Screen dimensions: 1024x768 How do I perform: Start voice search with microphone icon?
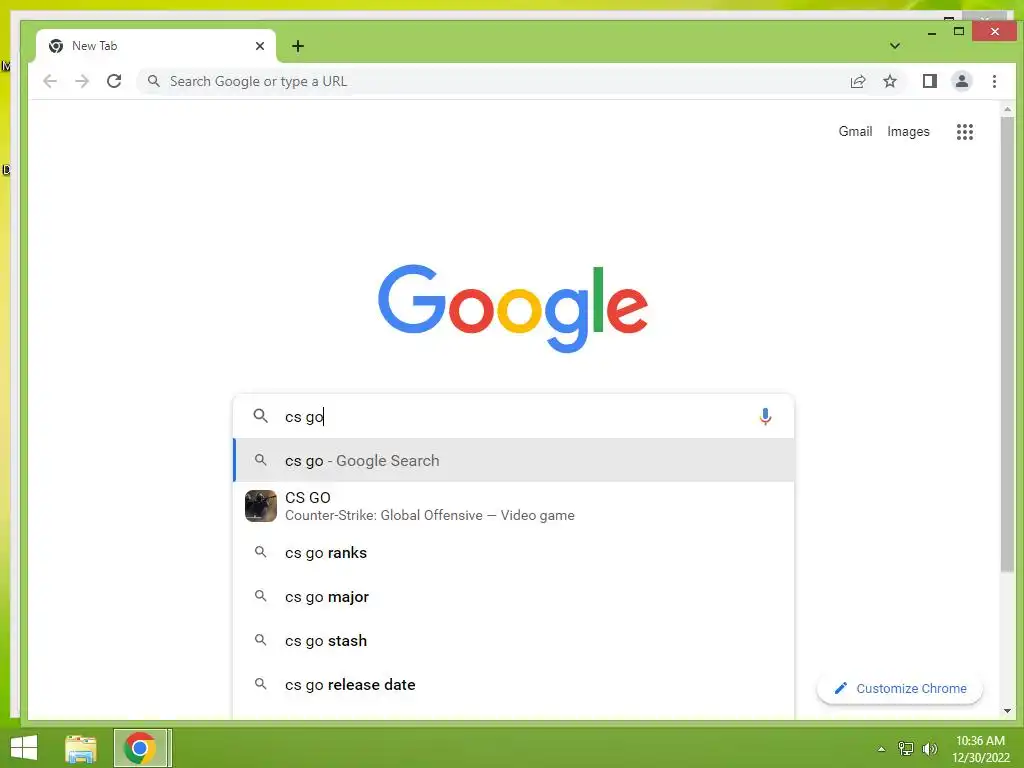(765, 416)
